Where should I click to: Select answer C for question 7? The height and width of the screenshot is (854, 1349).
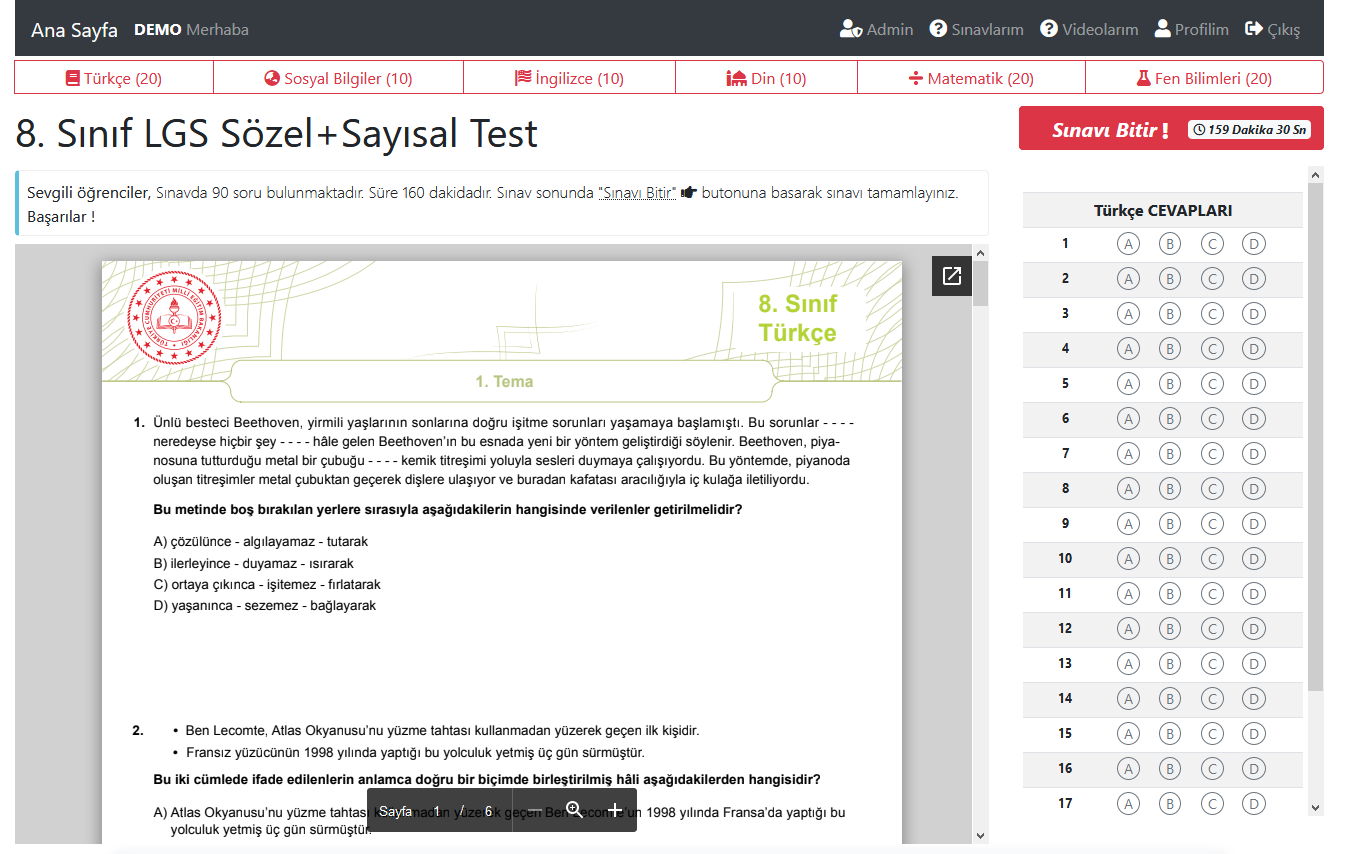coord(1212,453)
